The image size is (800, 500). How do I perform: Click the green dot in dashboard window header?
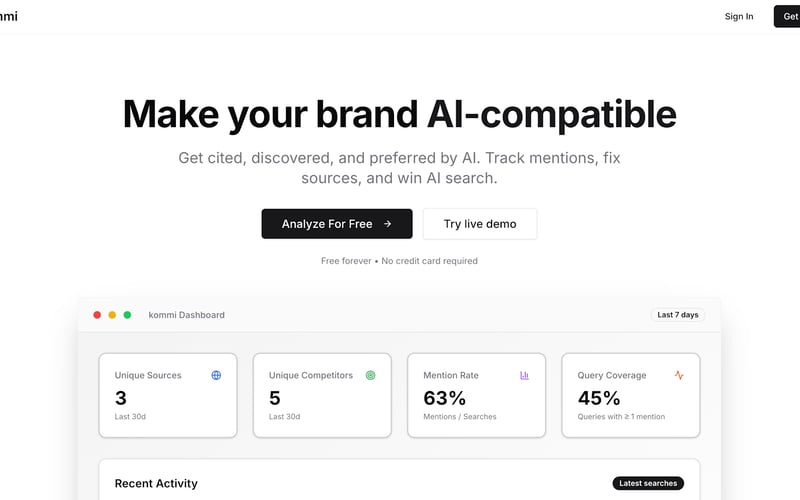pos(127,315)
